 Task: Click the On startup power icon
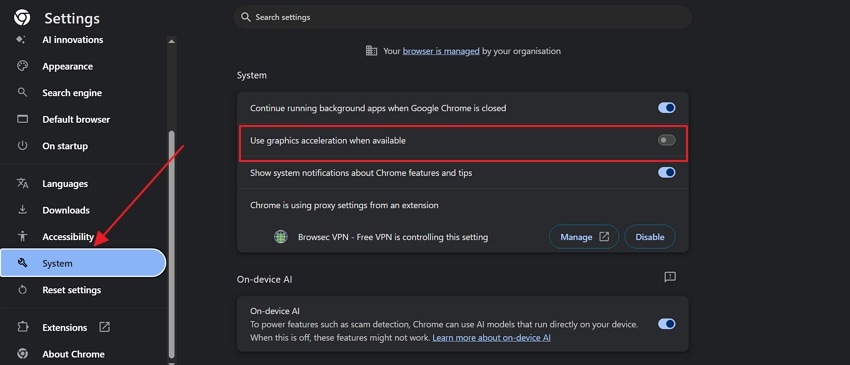[22, 145]
